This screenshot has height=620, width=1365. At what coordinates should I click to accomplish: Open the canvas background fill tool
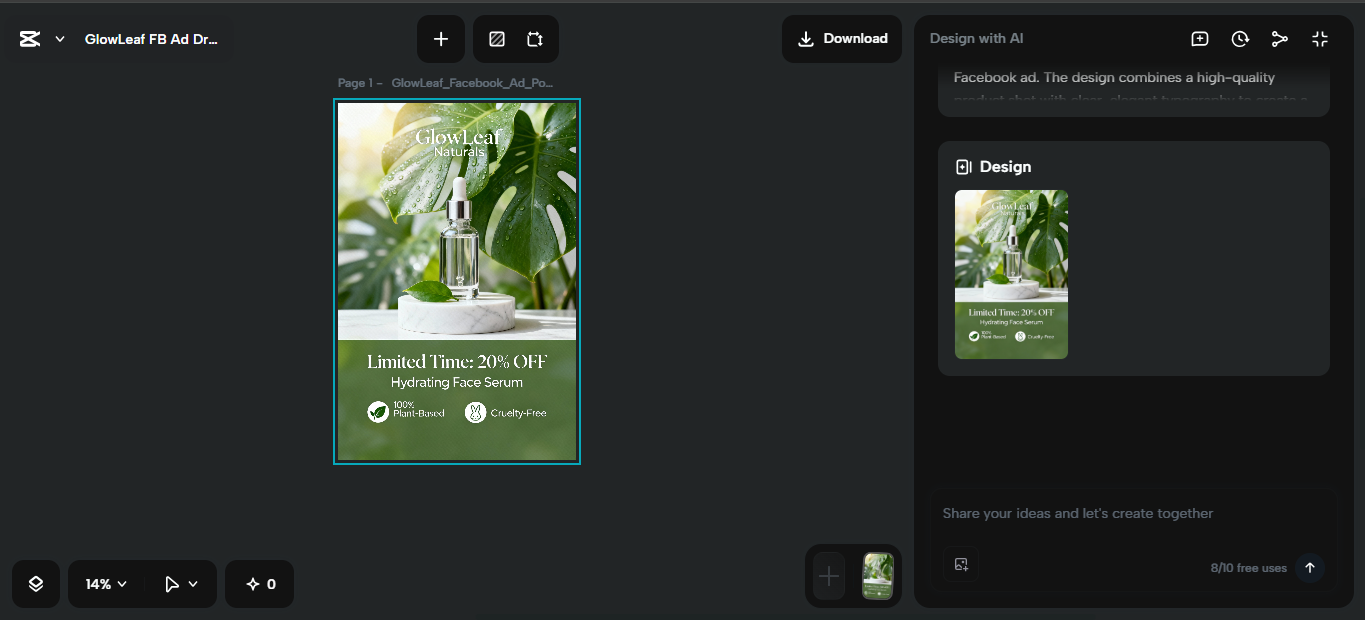click(x=496, y=39)
